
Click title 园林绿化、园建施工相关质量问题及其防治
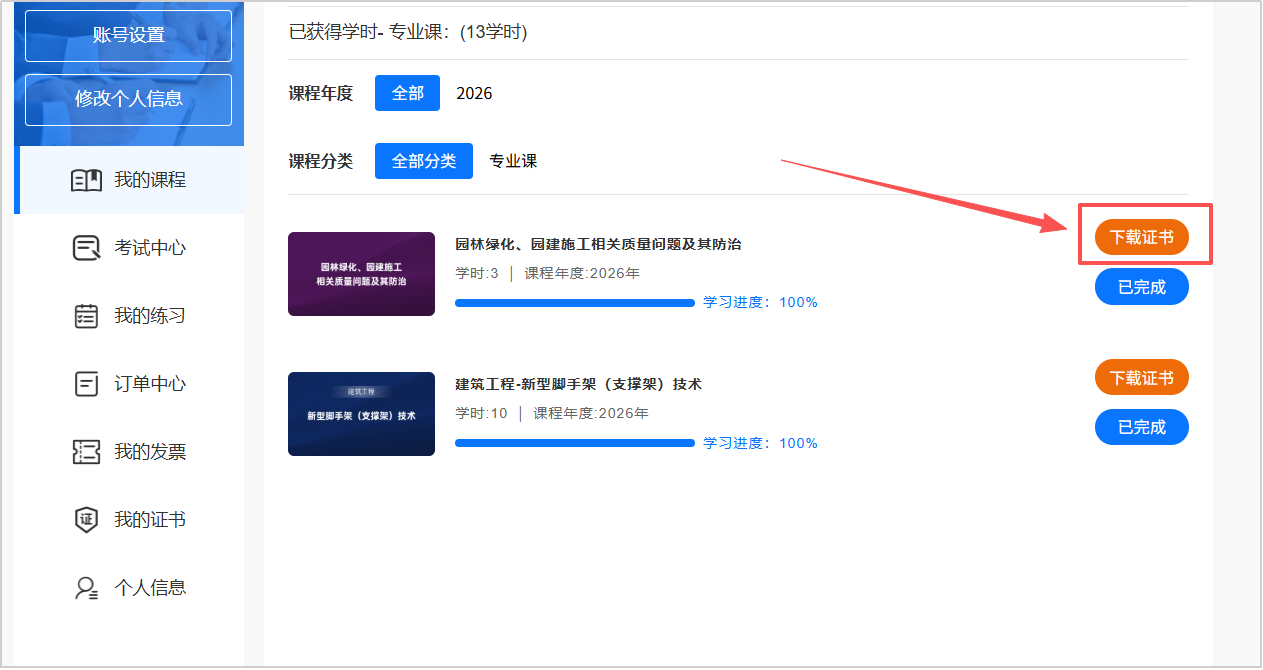[598, 244]
